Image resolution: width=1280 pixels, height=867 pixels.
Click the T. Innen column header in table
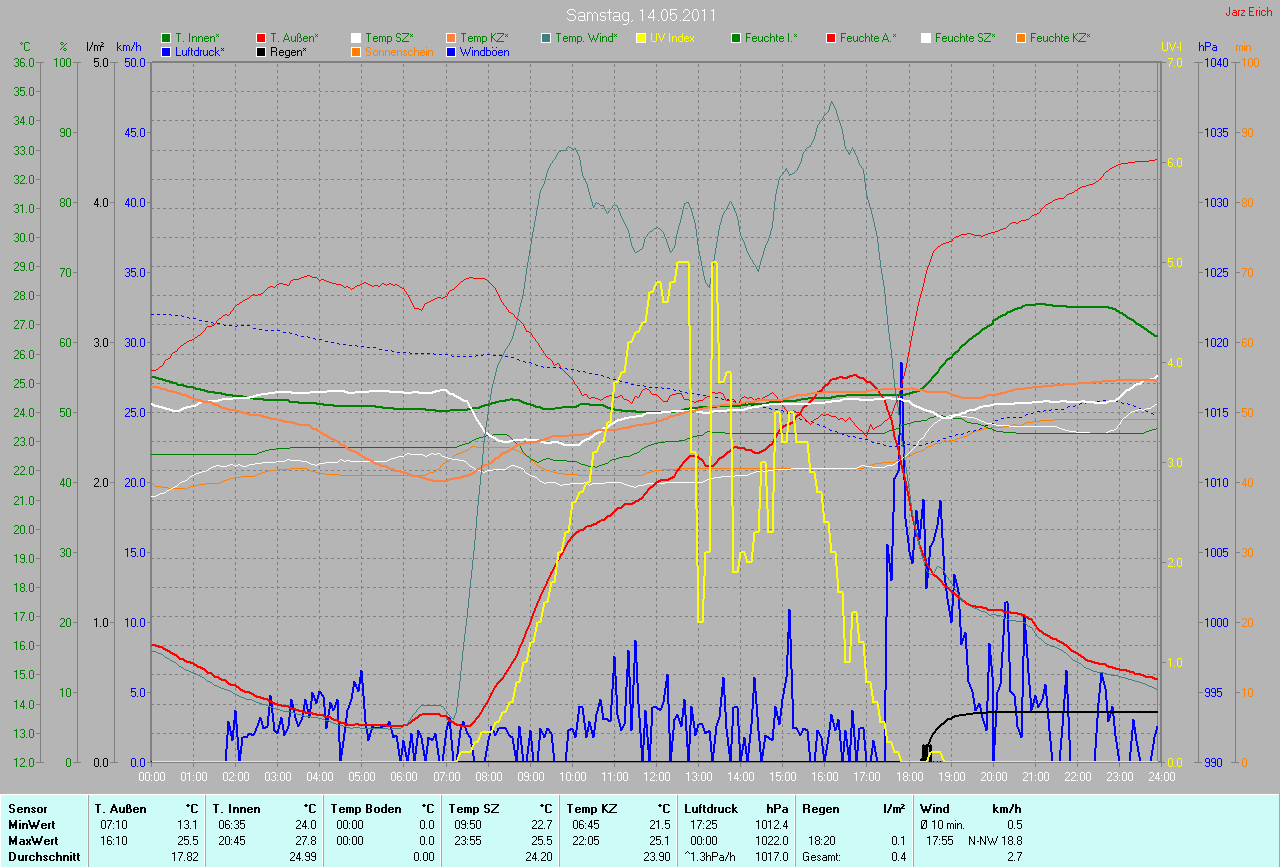[x=236, y=809]
